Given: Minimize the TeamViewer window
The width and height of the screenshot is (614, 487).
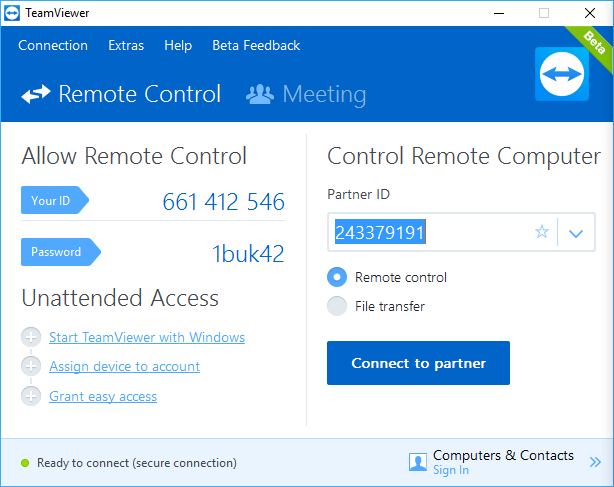Looking at the screenshot, I should click(499, 13).
